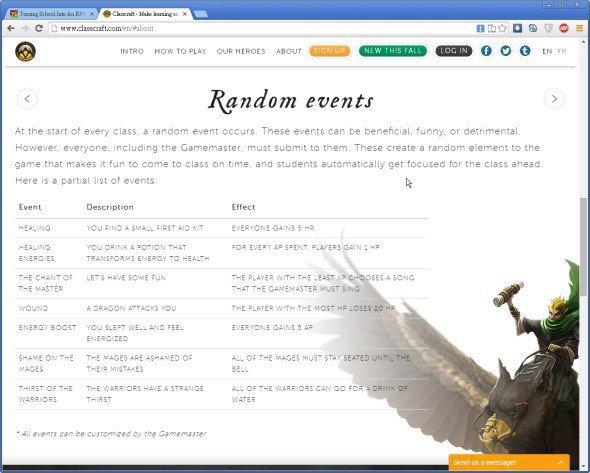Open the HOW TO PLAY menu item
The image size is (590, 473).
coord(180,51)
